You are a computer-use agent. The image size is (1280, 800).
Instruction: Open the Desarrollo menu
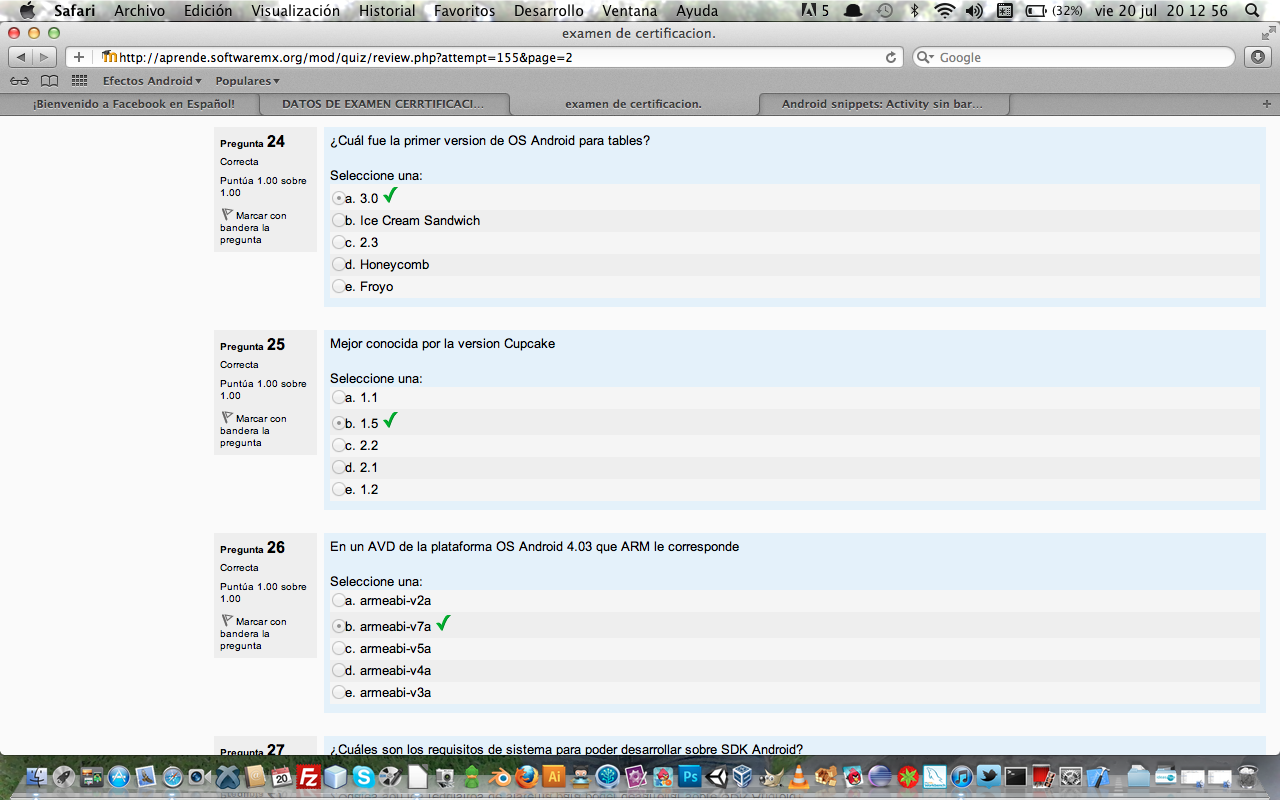[x=548, y=11]
